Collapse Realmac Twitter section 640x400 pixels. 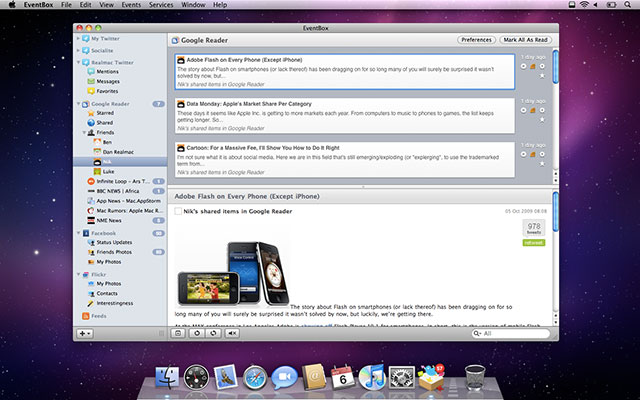click(x=78, y=62)
